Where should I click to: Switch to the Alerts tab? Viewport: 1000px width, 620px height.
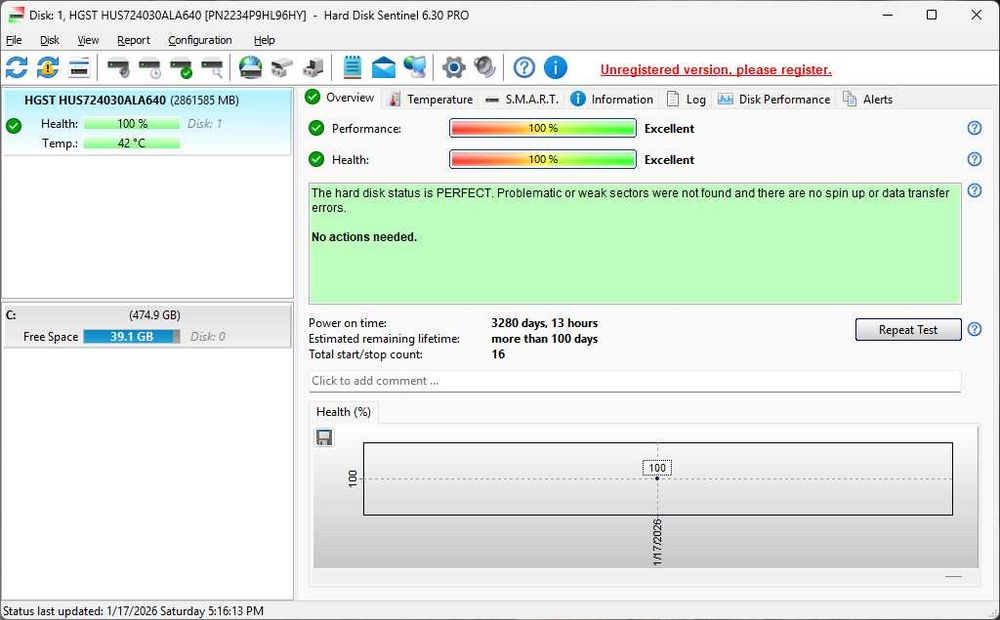[868, 100]
